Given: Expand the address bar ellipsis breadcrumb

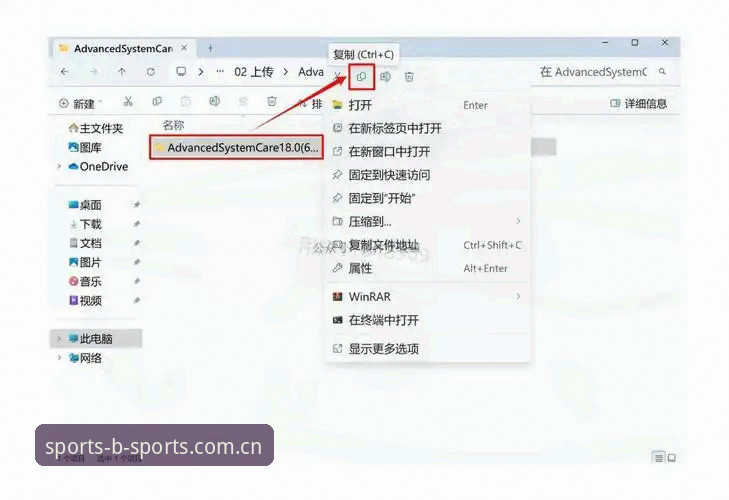Looking at the screenshot, I should (220, 72).
